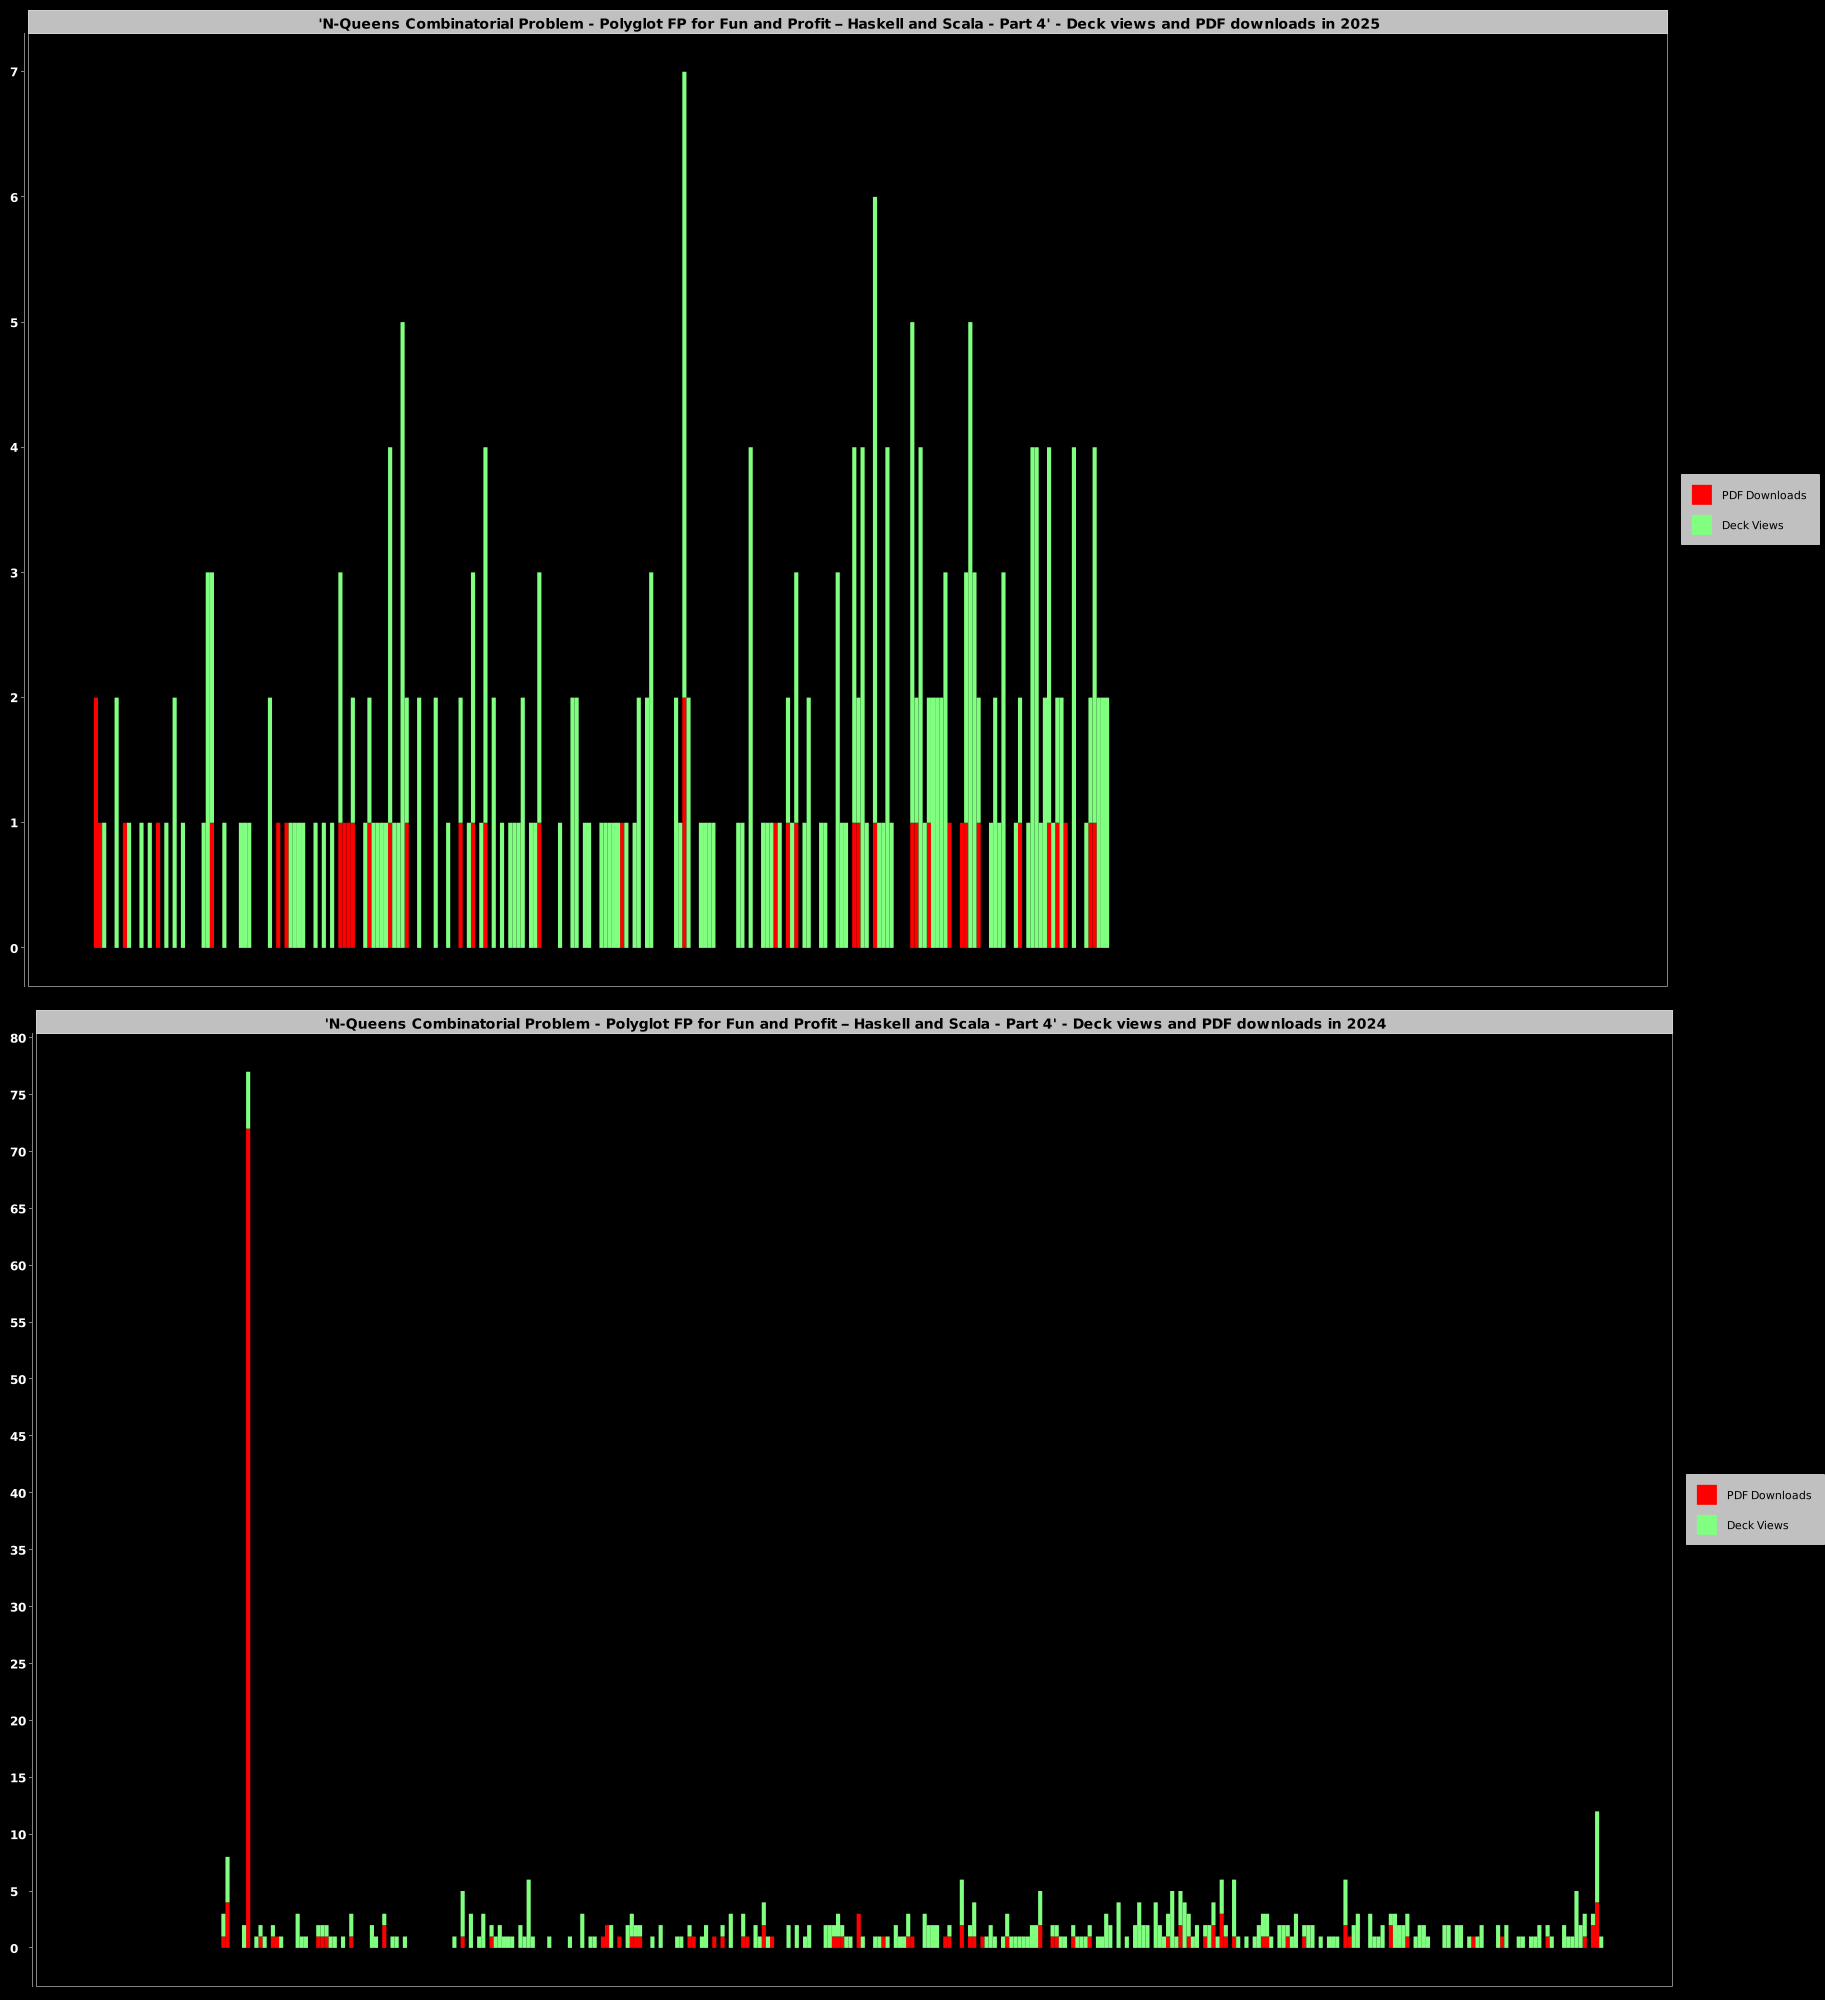Click the first red bar reaching 2 in 2025
The image size is (1825, 2000).
pyautogui.click(x=96, y=822)
